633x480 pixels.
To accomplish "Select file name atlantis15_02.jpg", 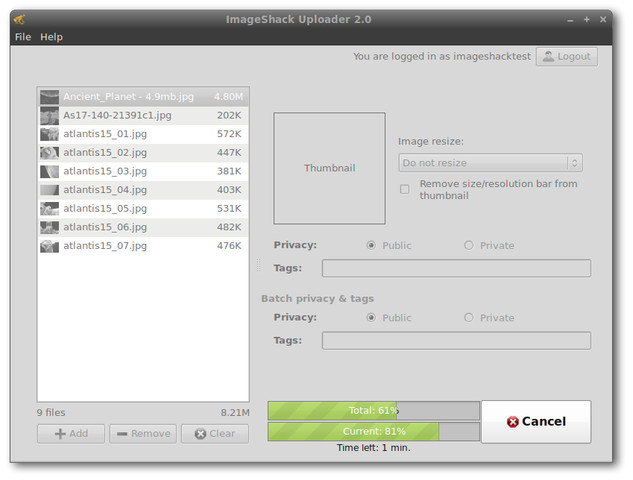I will [105, 153].
